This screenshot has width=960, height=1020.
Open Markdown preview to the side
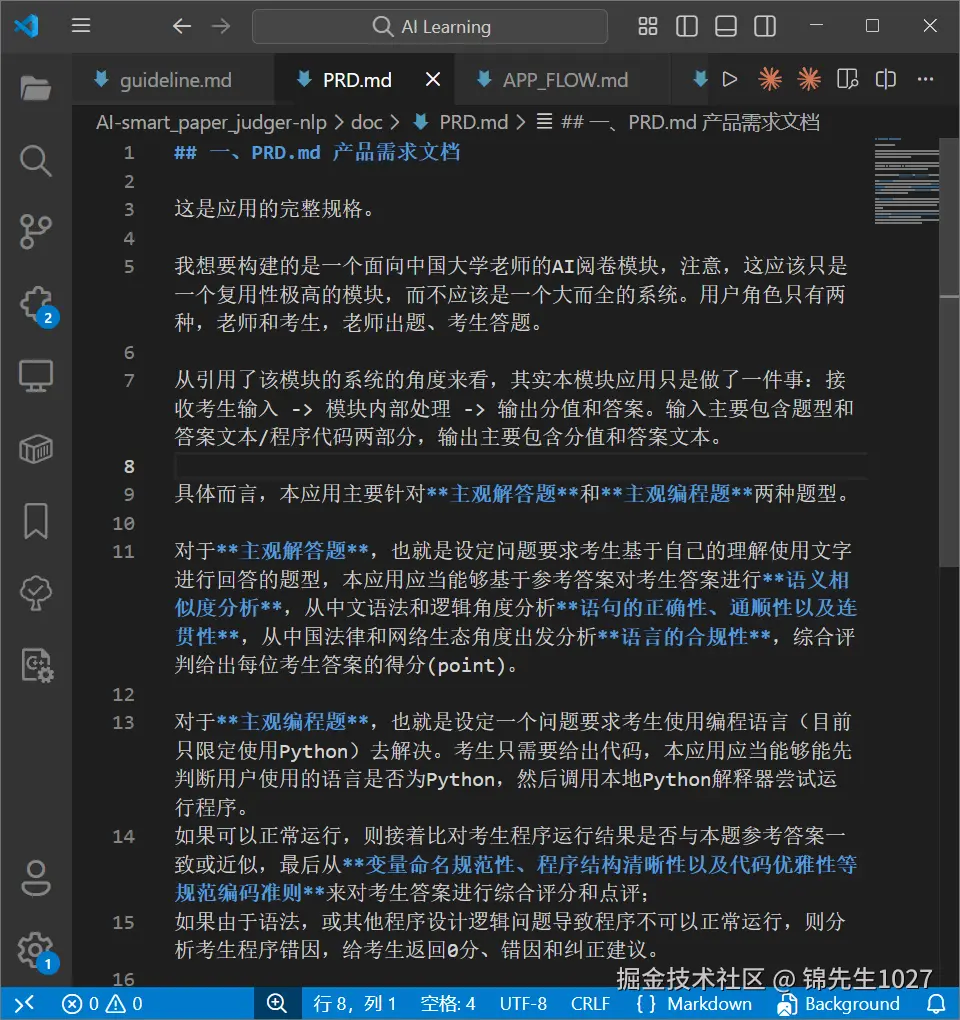[x=846, y=79]
